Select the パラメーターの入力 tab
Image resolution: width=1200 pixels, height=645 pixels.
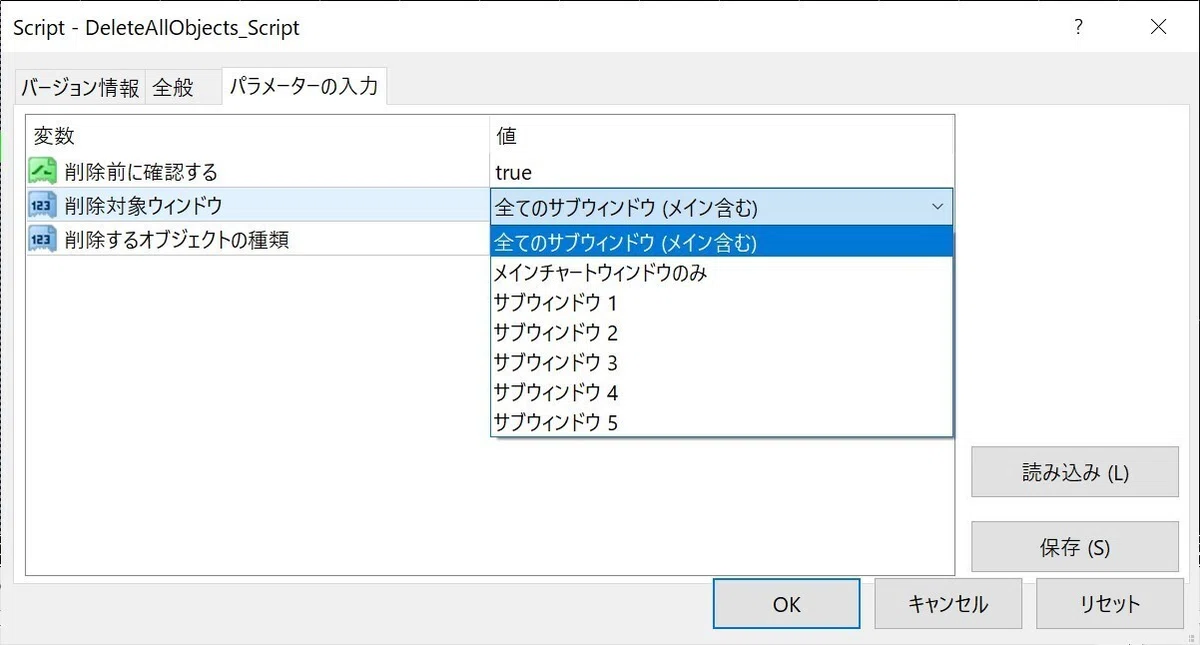[304, 86]
